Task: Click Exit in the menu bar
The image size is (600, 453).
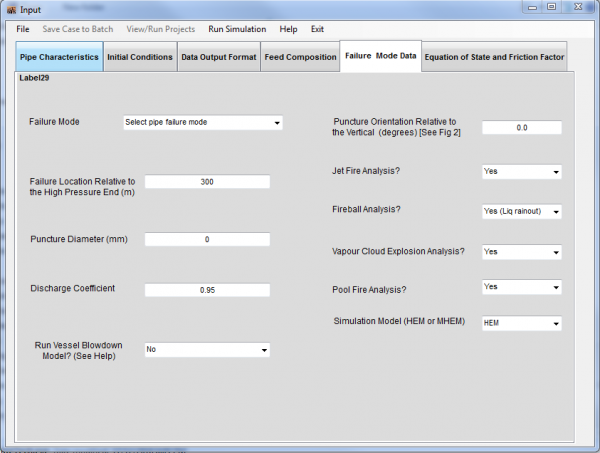Action: 317,29
